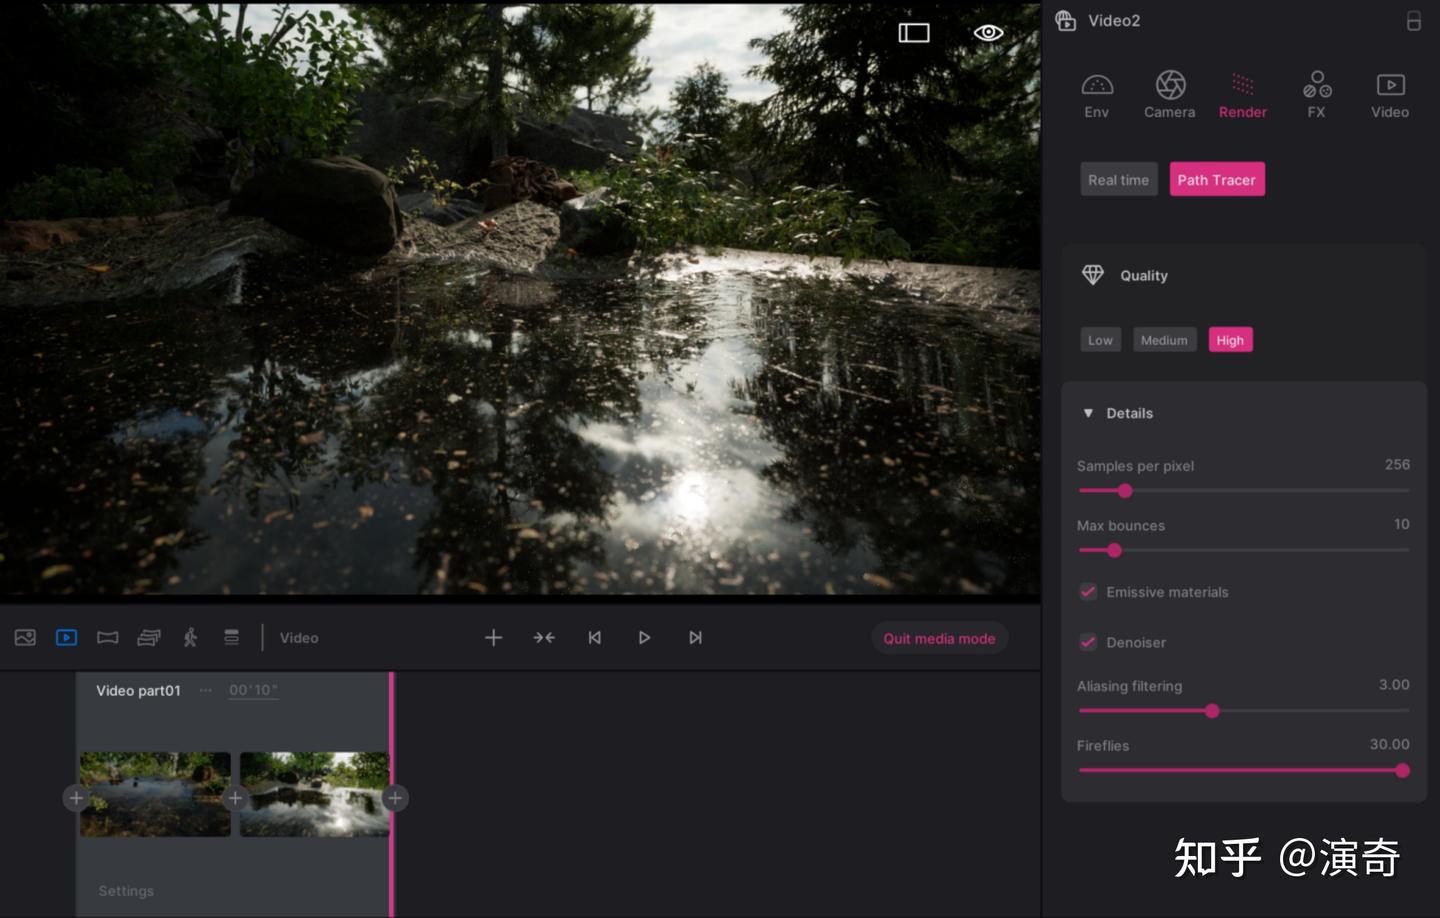1440x918 pixels.
Task: Click the merge keyframes arrows icon
Action: pos(544,637)
